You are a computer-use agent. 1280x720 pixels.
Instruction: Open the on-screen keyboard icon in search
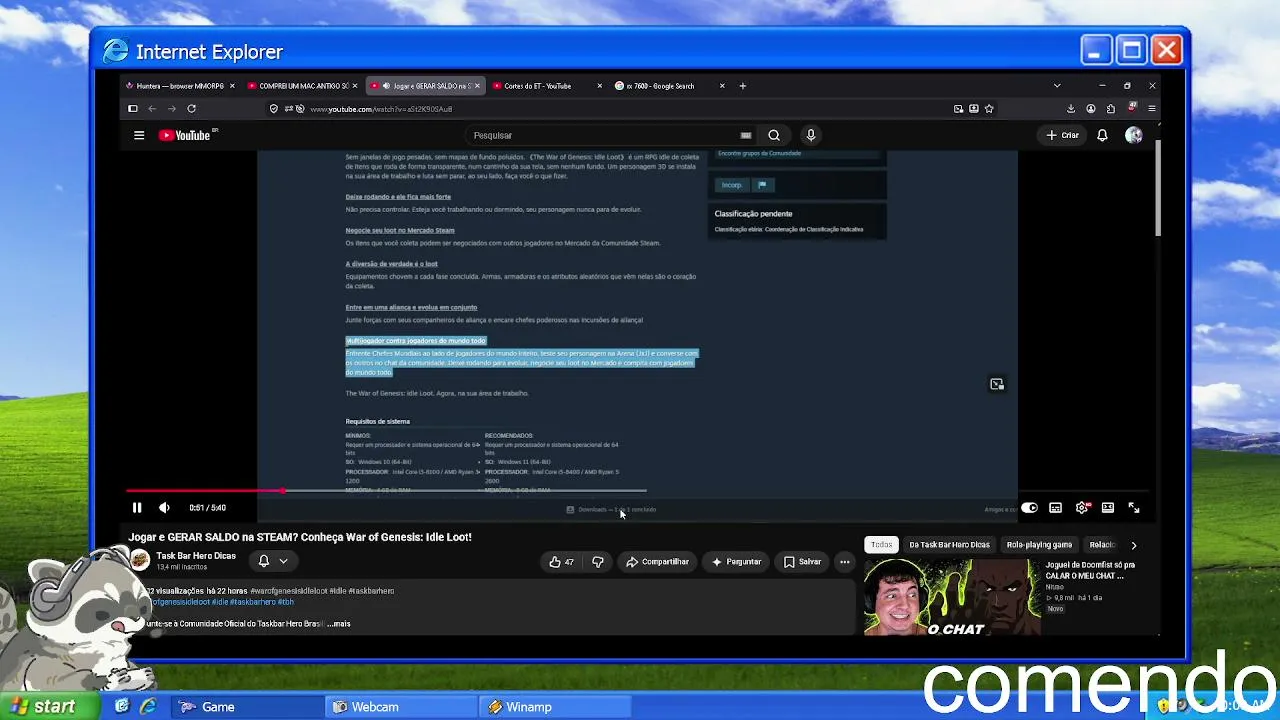pos(746,135)
